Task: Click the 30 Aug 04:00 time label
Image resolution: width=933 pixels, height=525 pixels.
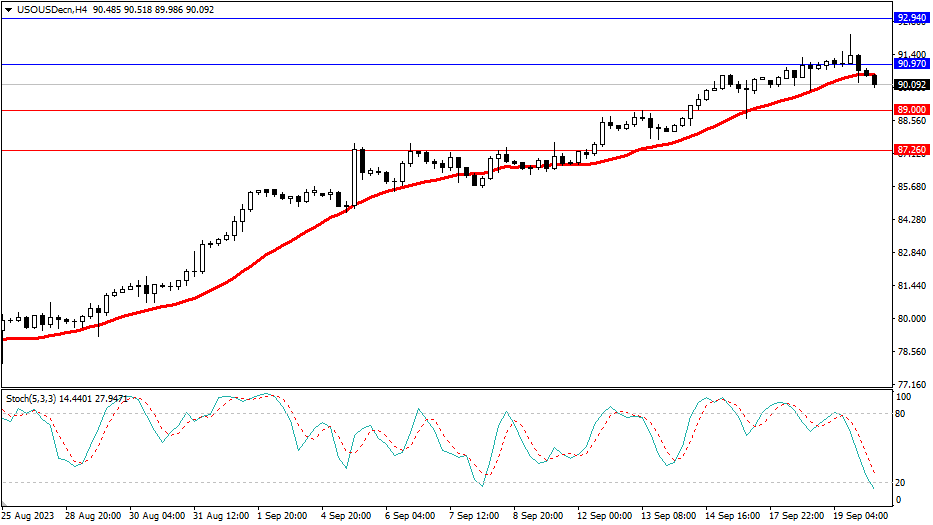Action: click(x=155, y=516)
